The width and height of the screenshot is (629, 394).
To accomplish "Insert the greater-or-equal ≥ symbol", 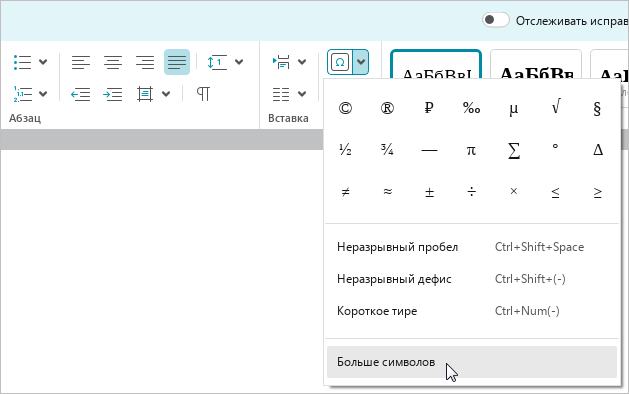I will click(x=597, y=192).
